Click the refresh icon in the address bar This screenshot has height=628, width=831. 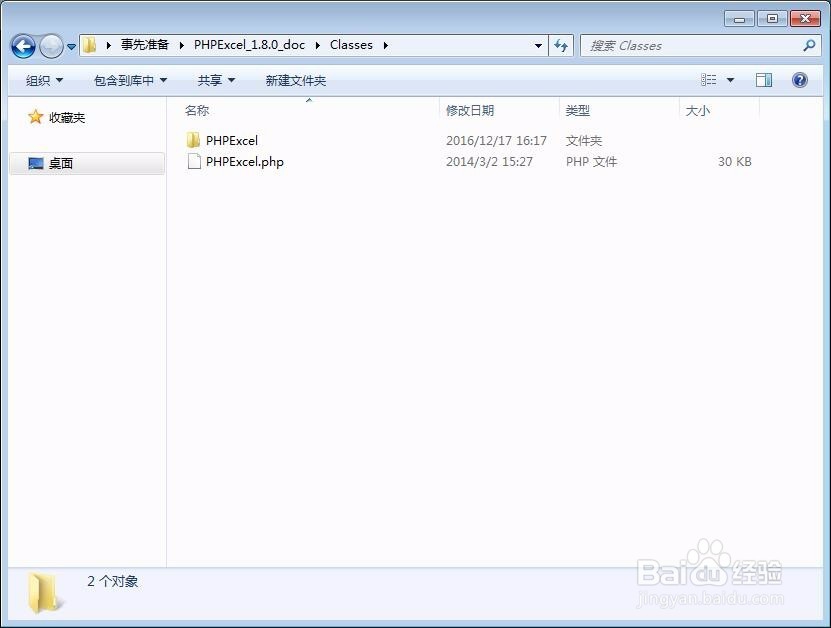[560, 45]
